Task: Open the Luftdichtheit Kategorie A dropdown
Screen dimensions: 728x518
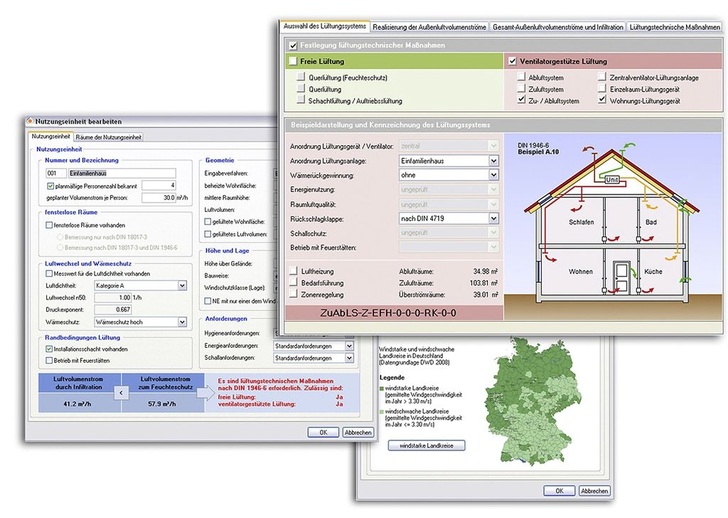Action: 182,285
